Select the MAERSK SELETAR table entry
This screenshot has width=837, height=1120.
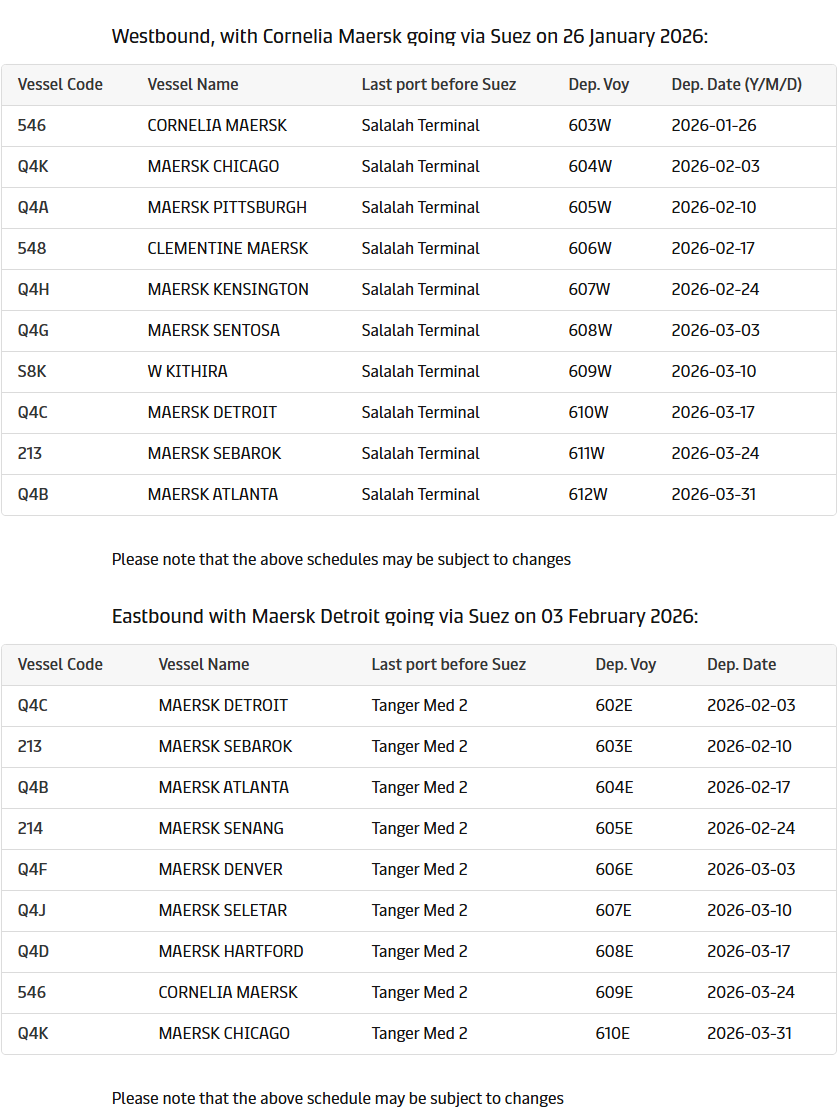223,910
